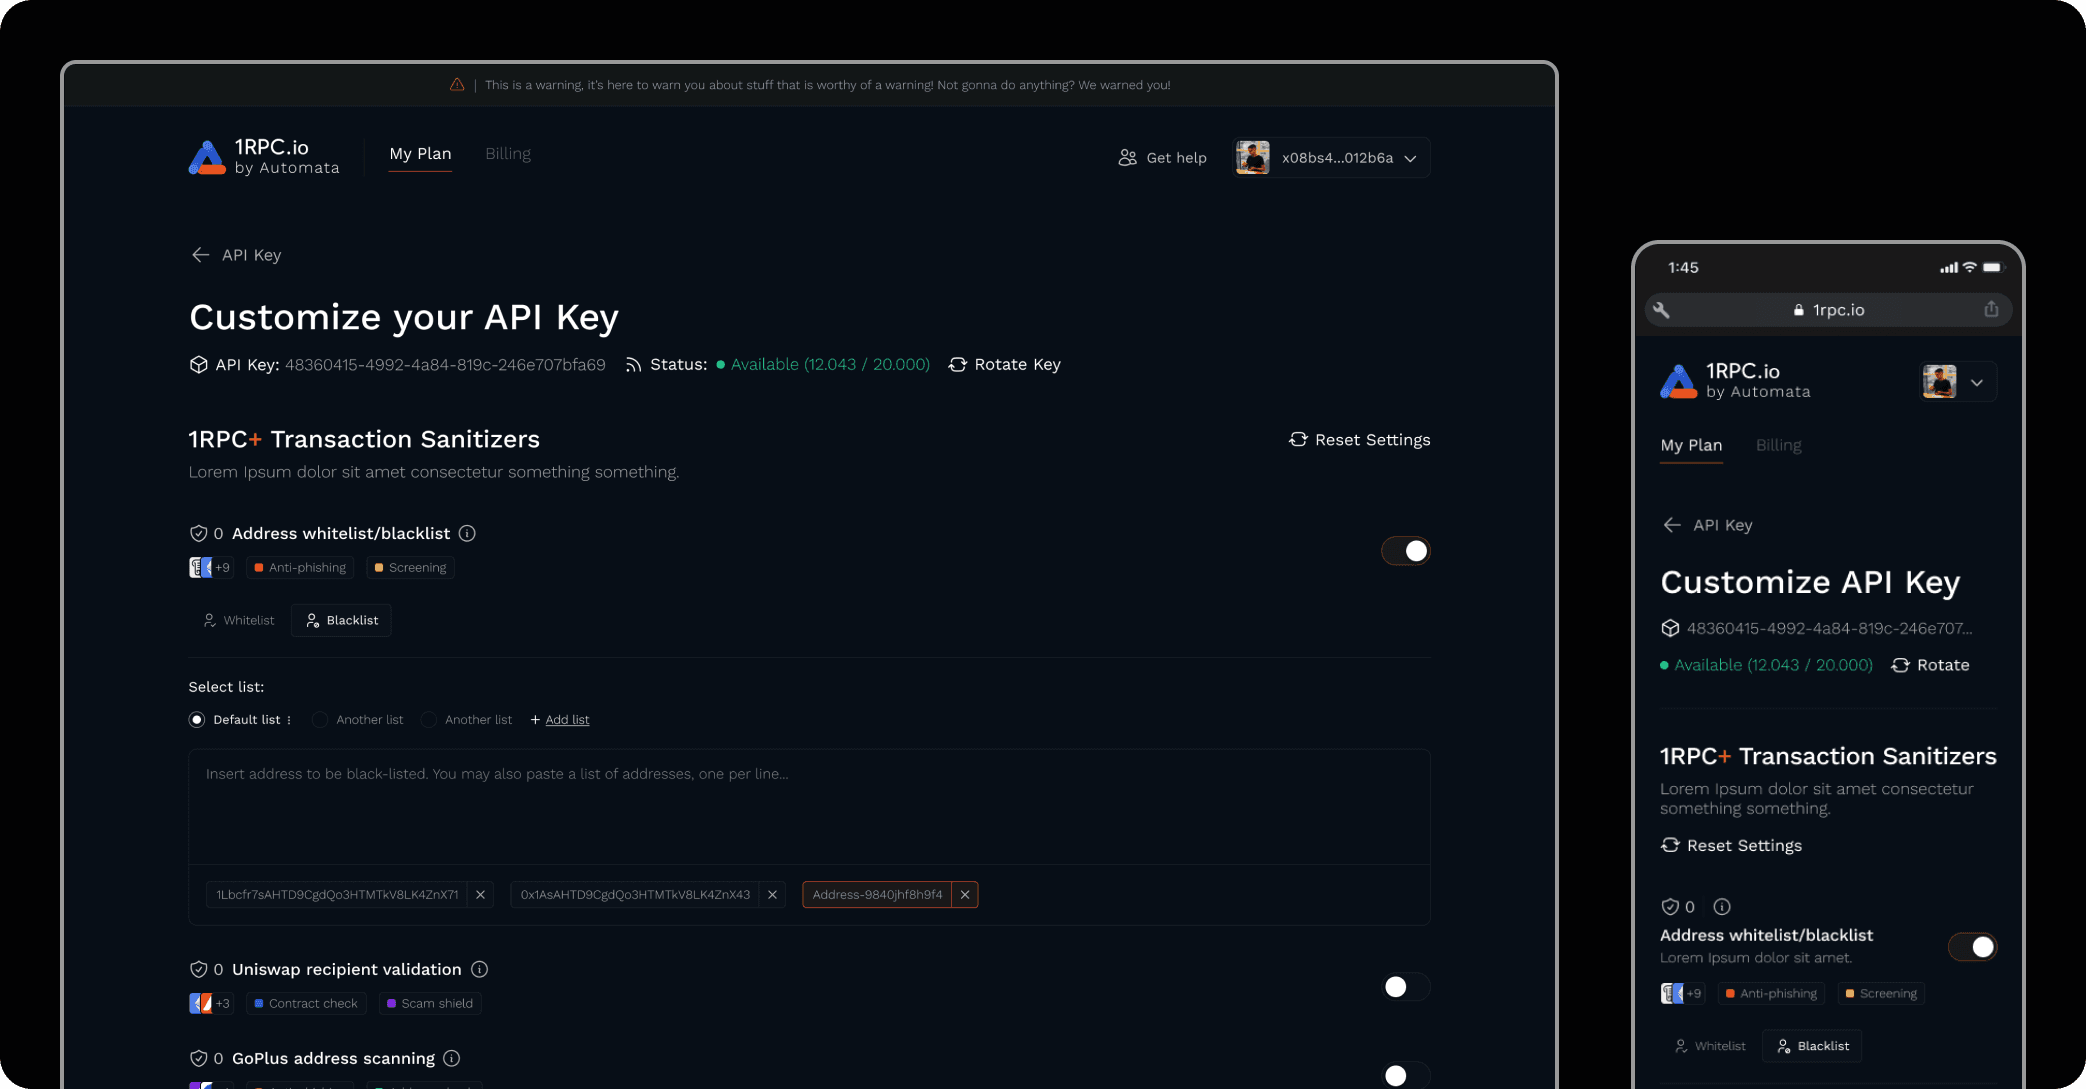Click info icon next to Address whitelist/blacklist
This screenshot has width=2086, height=1089.
pyautogui.click(x=467, y=534)
